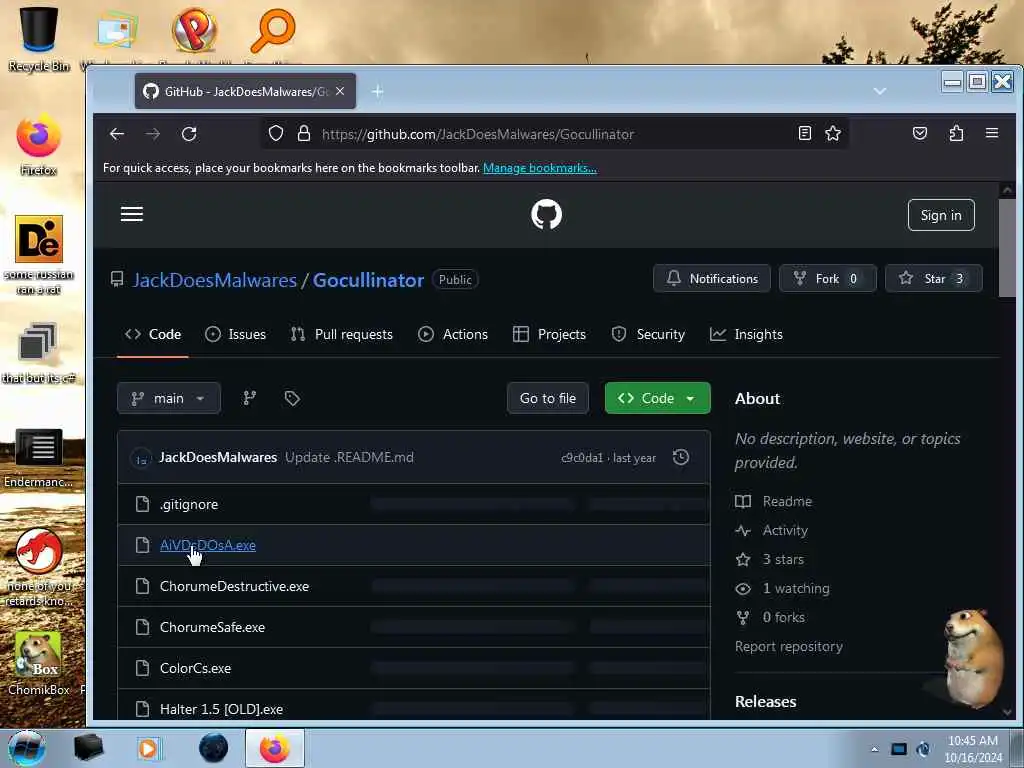The height and width of the screenshot is (768, 1024).
Task: Open the ColorCs.exe file
Action: pos(195,669)
